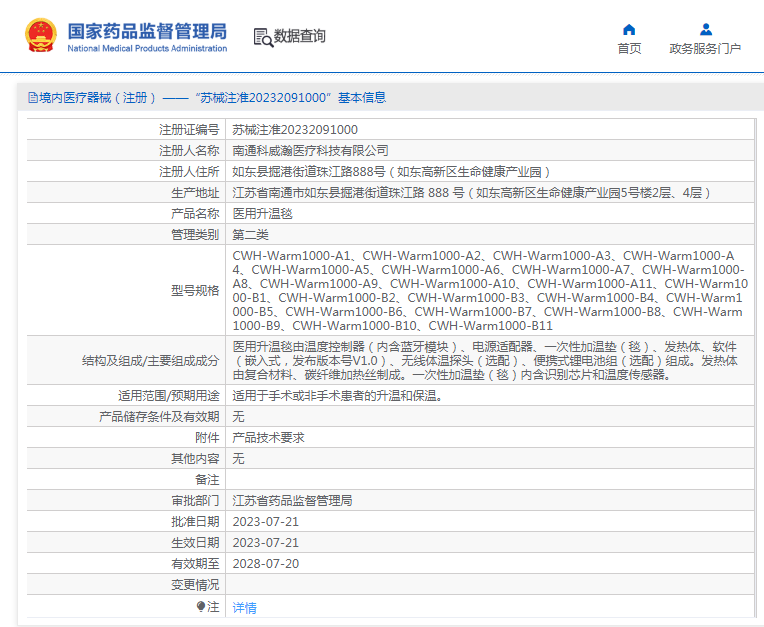The width and height of the screenshot is (764, 627).
Task: Click the national emblem logo
Action: point(41,35)
